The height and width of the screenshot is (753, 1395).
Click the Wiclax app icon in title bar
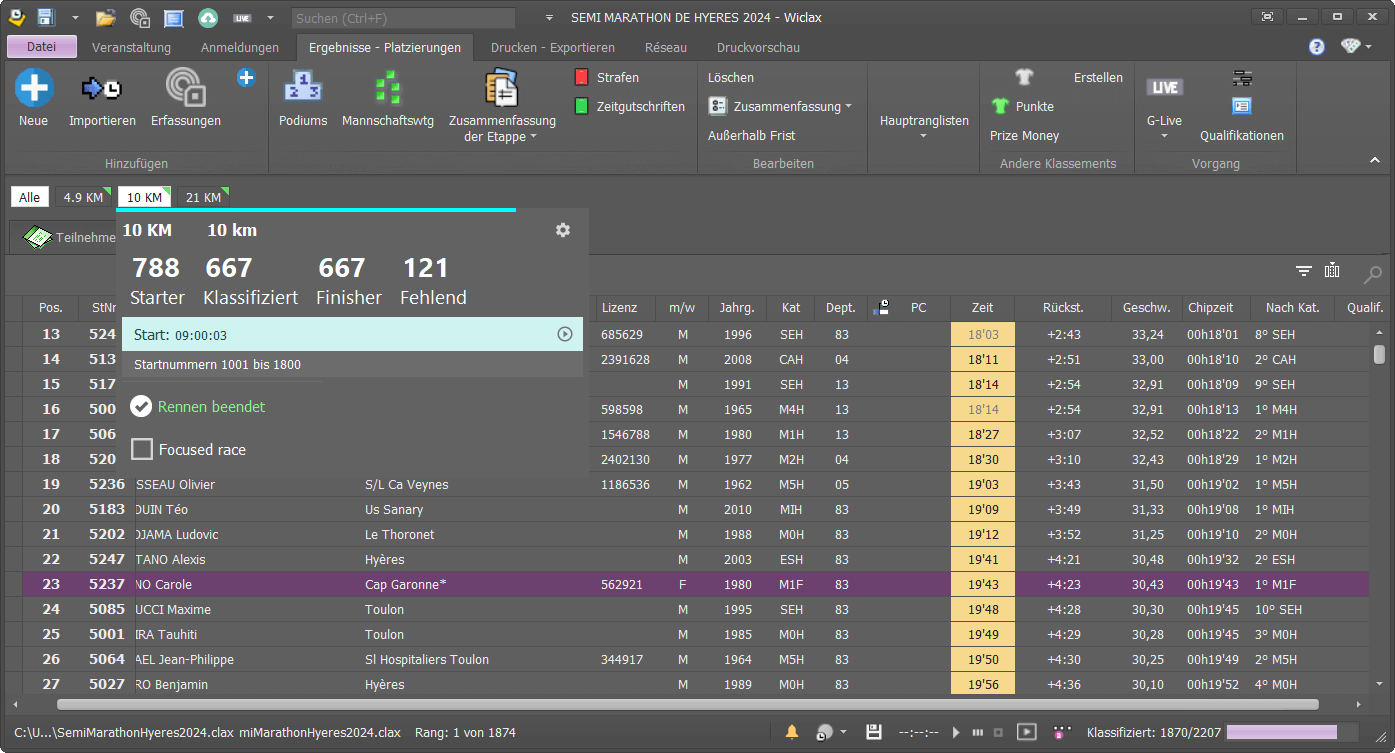(x=17, y=17)
